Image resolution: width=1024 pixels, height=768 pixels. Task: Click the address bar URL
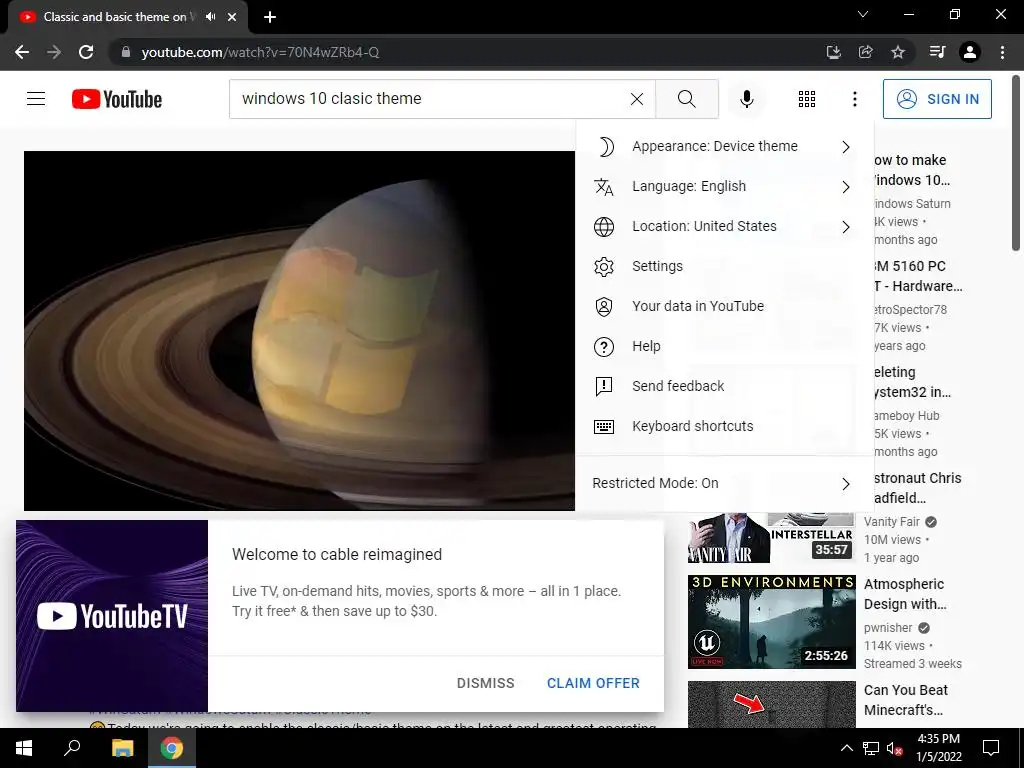click(260, 52)
